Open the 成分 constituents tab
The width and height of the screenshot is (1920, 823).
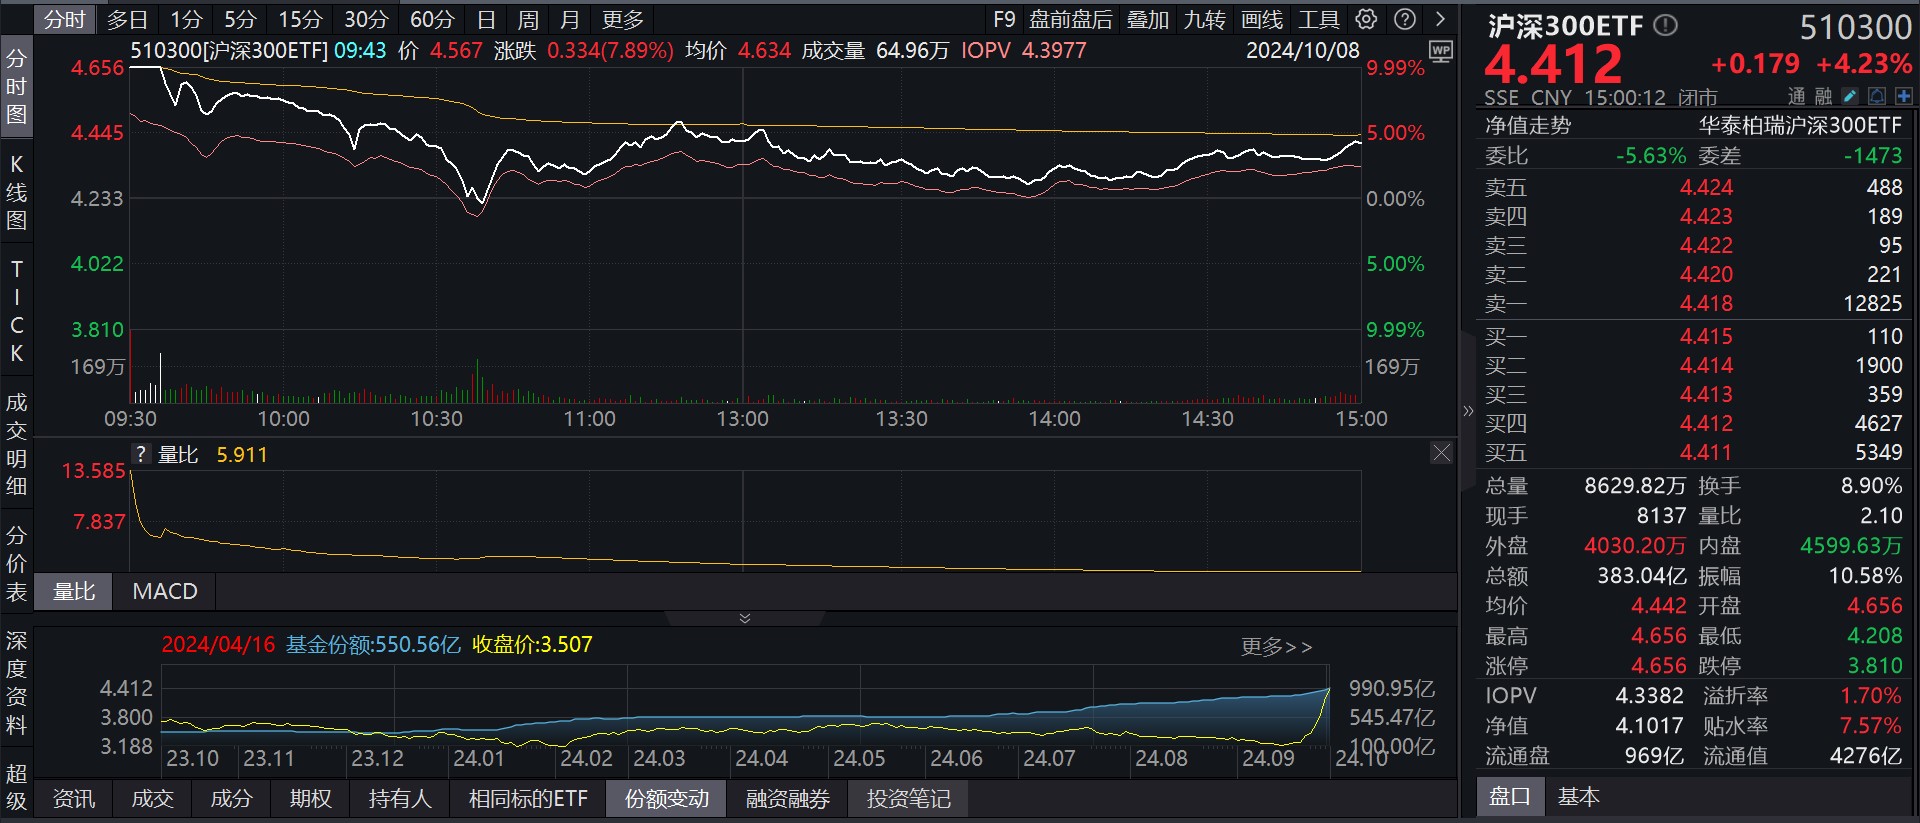click(231, 799)
